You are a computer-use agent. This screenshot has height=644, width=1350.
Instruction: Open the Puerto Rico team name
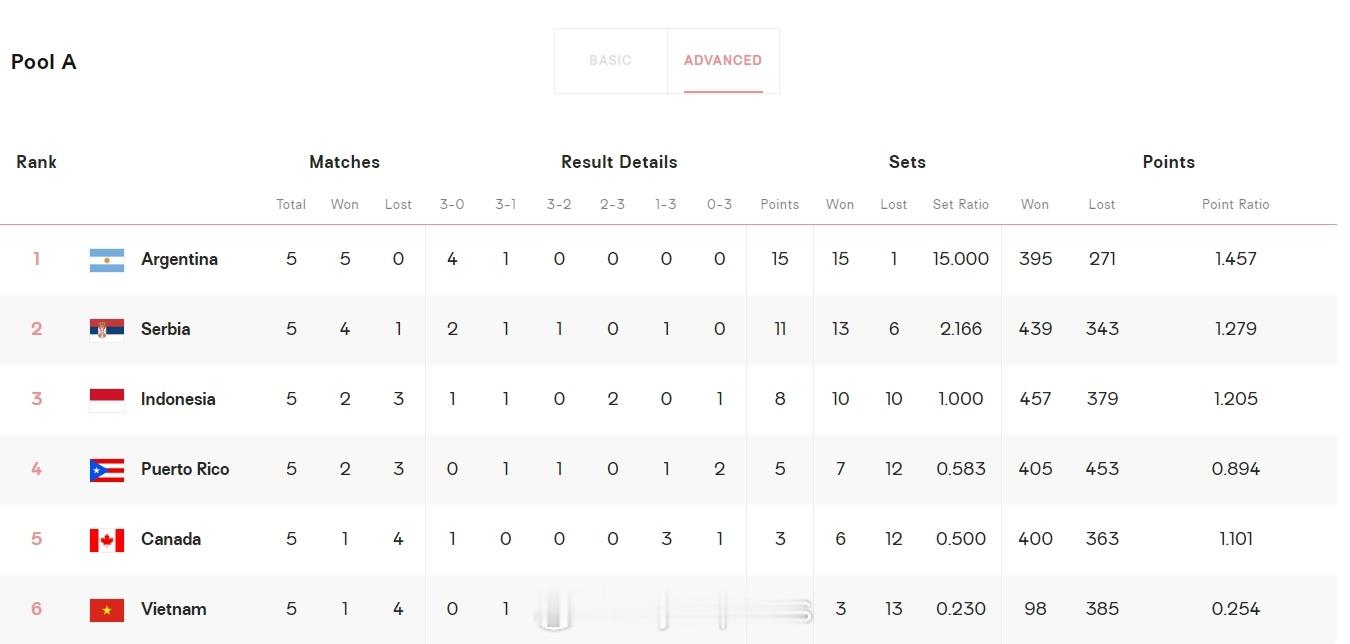[x=185, y=469]
